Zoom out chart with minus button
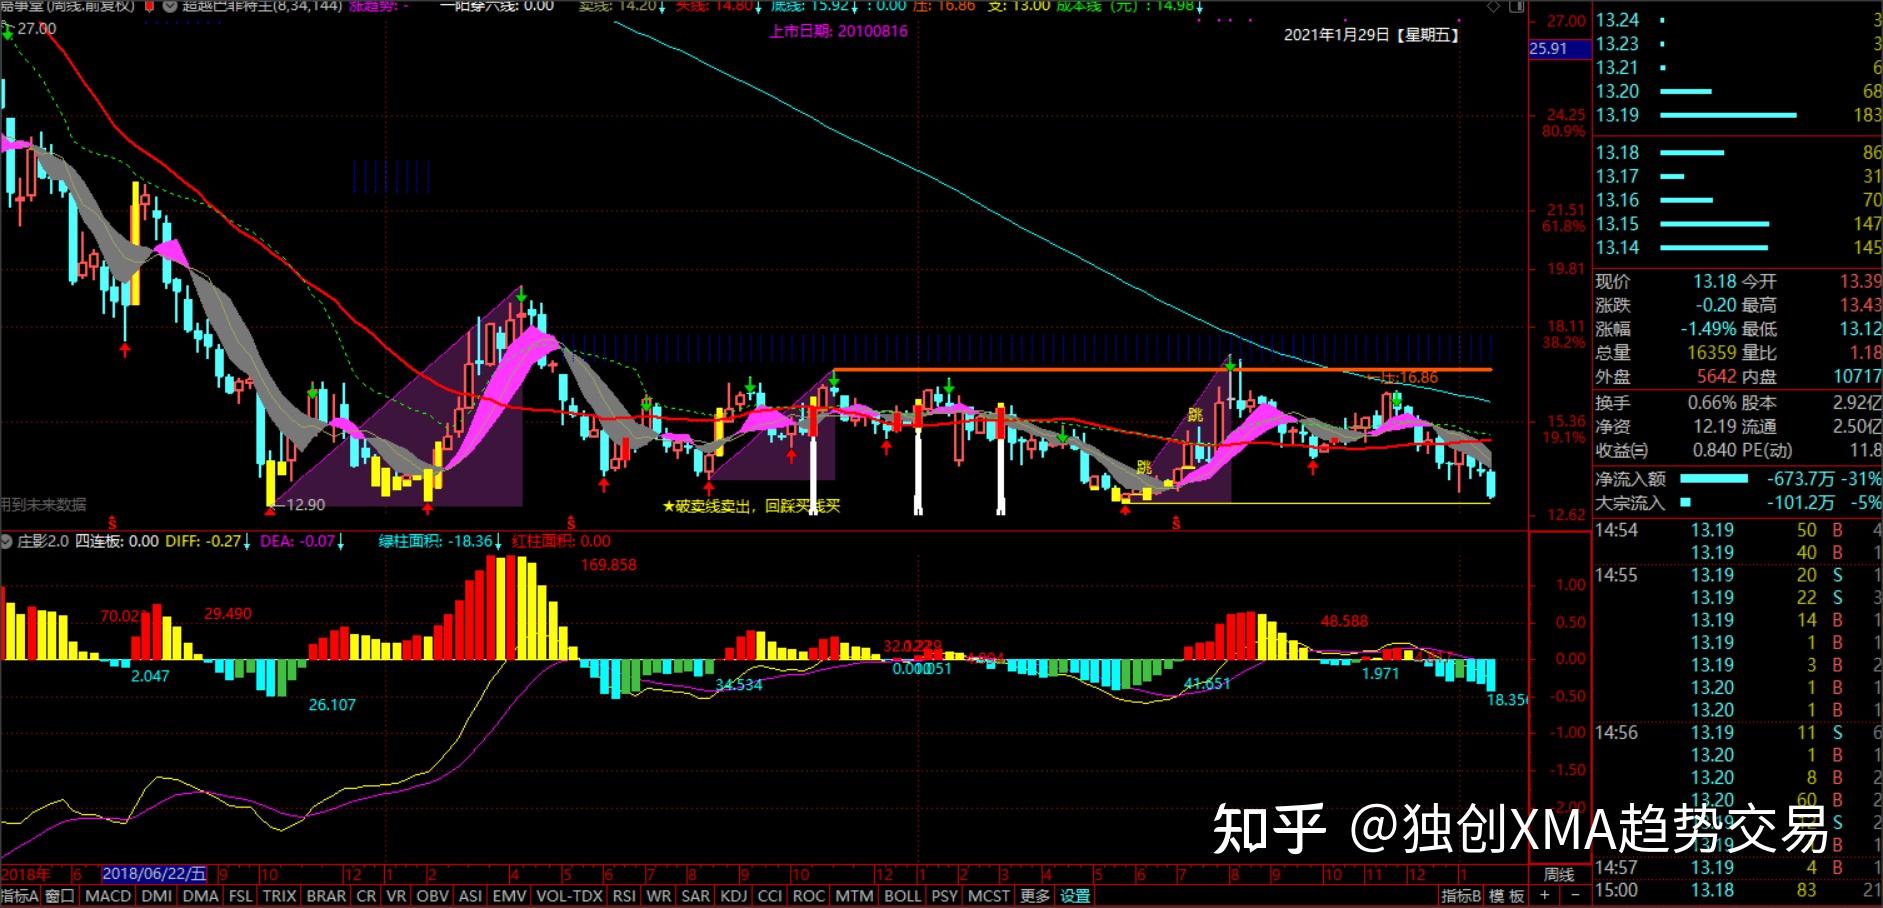Viewport: 1883px width, 908px height. [x=1575, y=896]
